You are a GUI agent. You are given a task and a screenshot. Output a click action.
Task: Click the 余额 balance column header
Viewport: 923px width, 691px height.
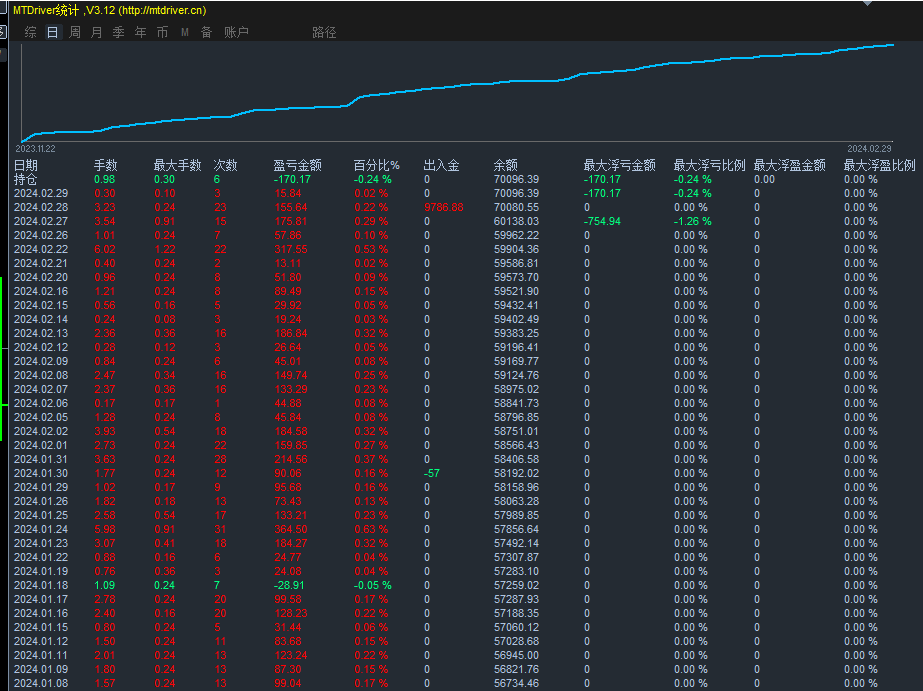click(506, 165)
